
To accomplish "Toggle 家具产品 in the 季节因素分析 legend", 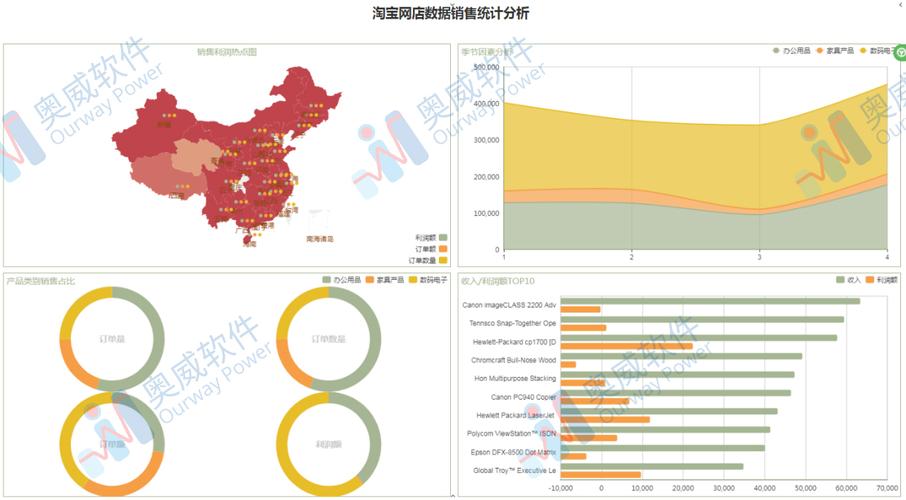I will click(x=835, y=51).
